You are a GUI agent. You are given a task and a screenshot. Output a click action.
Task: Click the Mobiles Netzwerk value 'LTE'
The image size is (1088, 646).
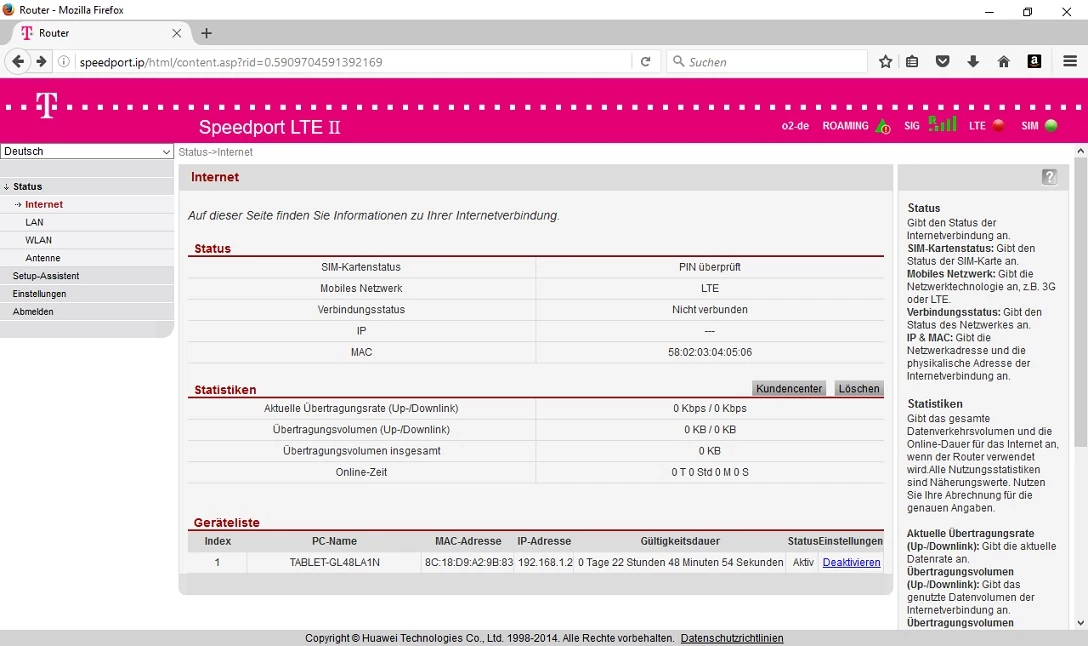pyautogui.click(x=710, y=288)
